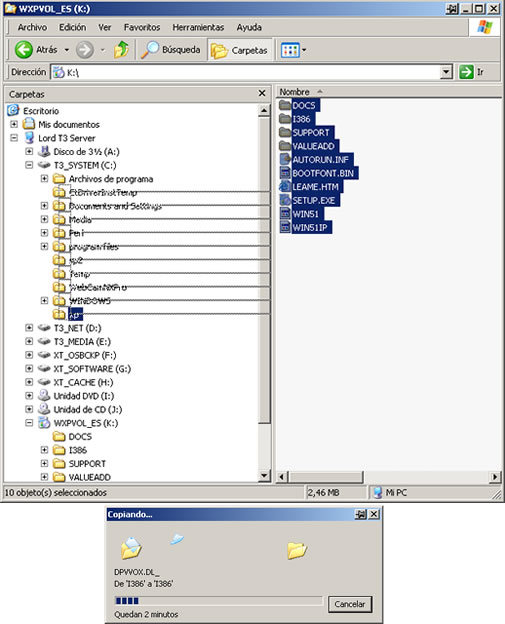The image size is (505, 624).
Task: Select the BOOTFONT.BIN file icon
Action: [x=285, y=173]
